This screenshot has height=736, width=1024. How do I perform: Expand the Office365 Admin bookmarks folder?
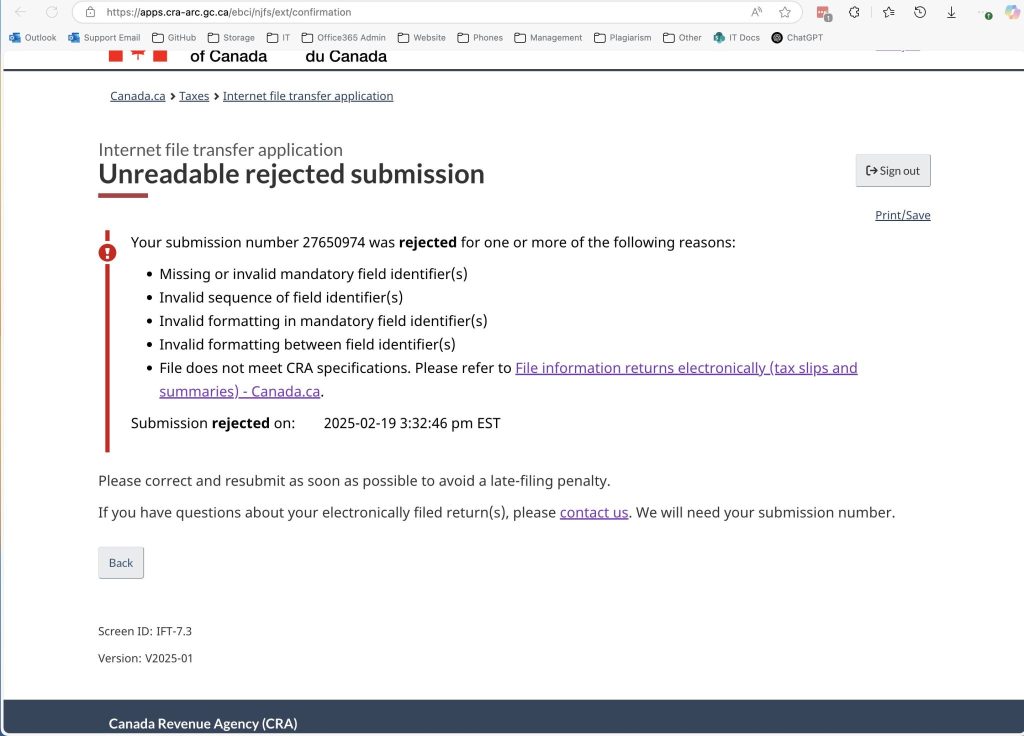coord(344,38)
